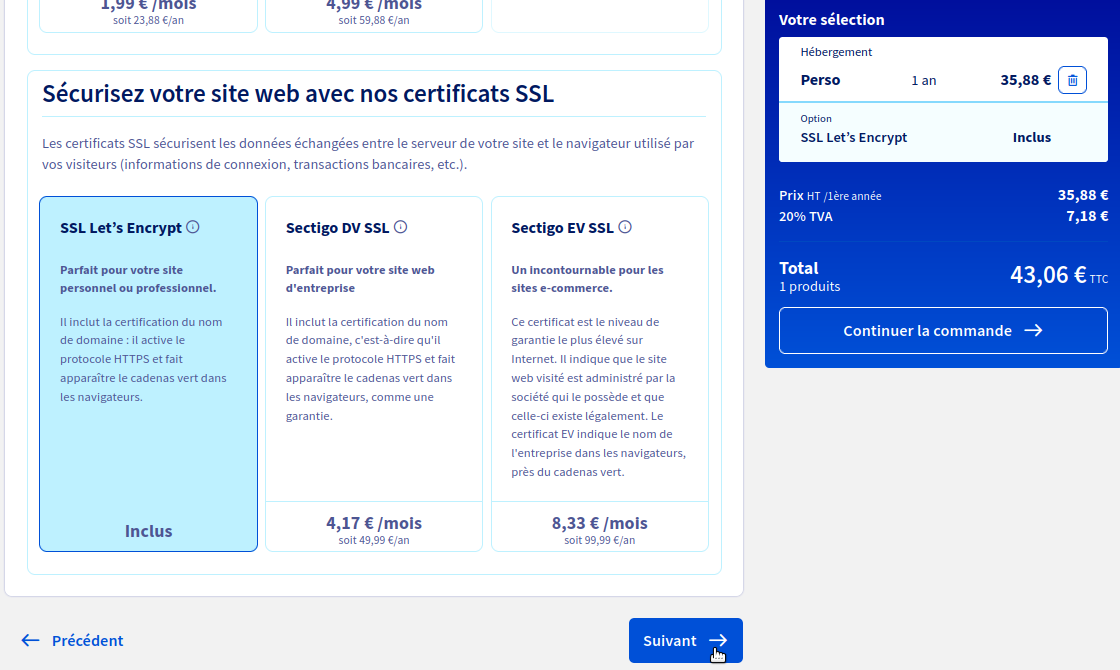Click Inclus label in Let's Encrypt card
Viewport: 1120px width, 670px height.
(x=148, y=531)
